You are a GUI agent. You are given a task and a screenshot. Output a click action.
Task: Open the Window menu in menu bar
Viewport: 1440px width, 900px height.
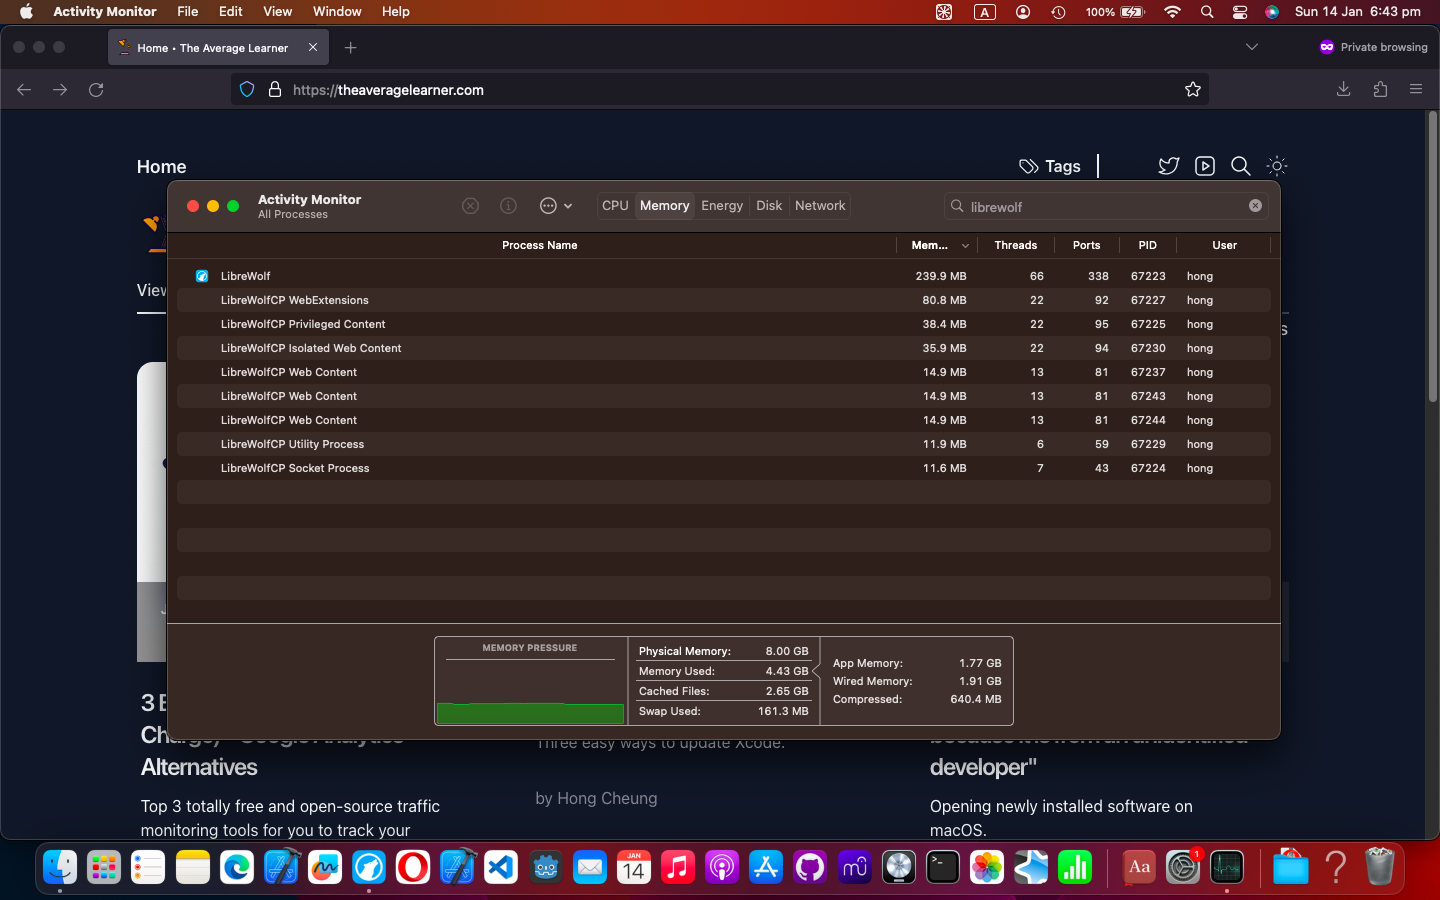click(x=337, y=12)
